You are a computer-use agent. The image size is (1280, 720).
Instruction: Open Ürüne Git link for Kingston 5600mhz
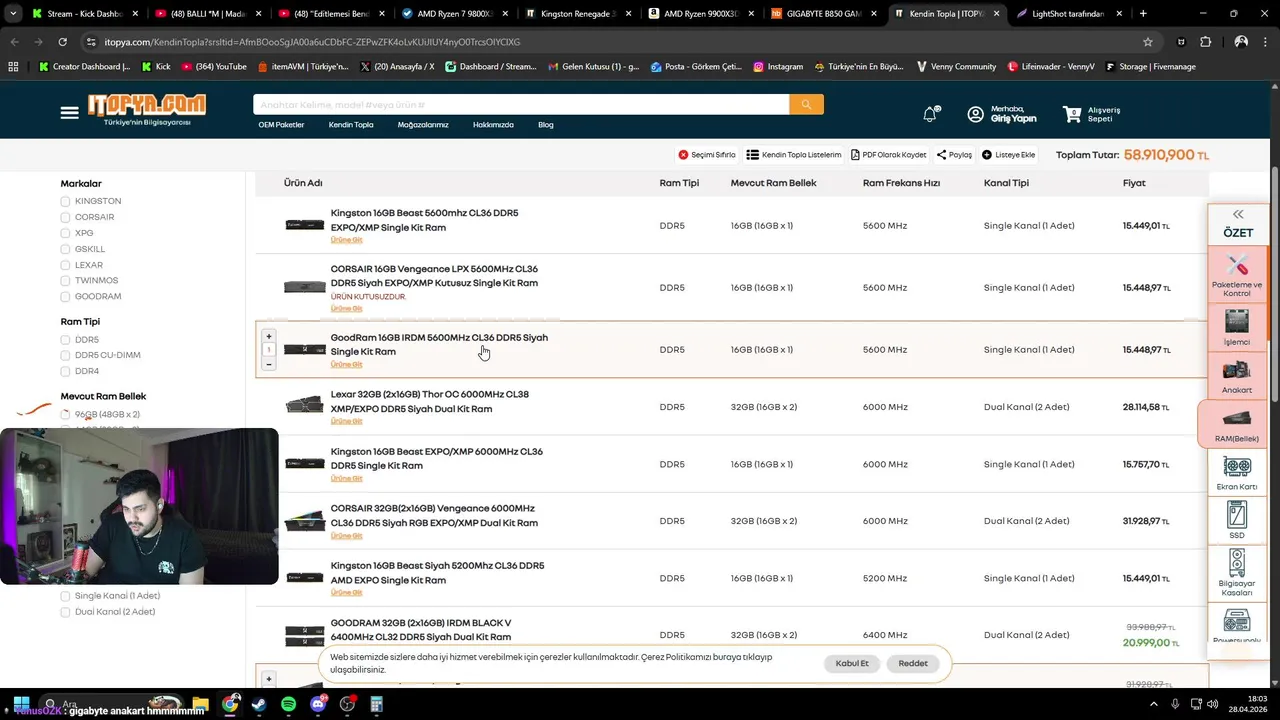(x=347, y=240)
